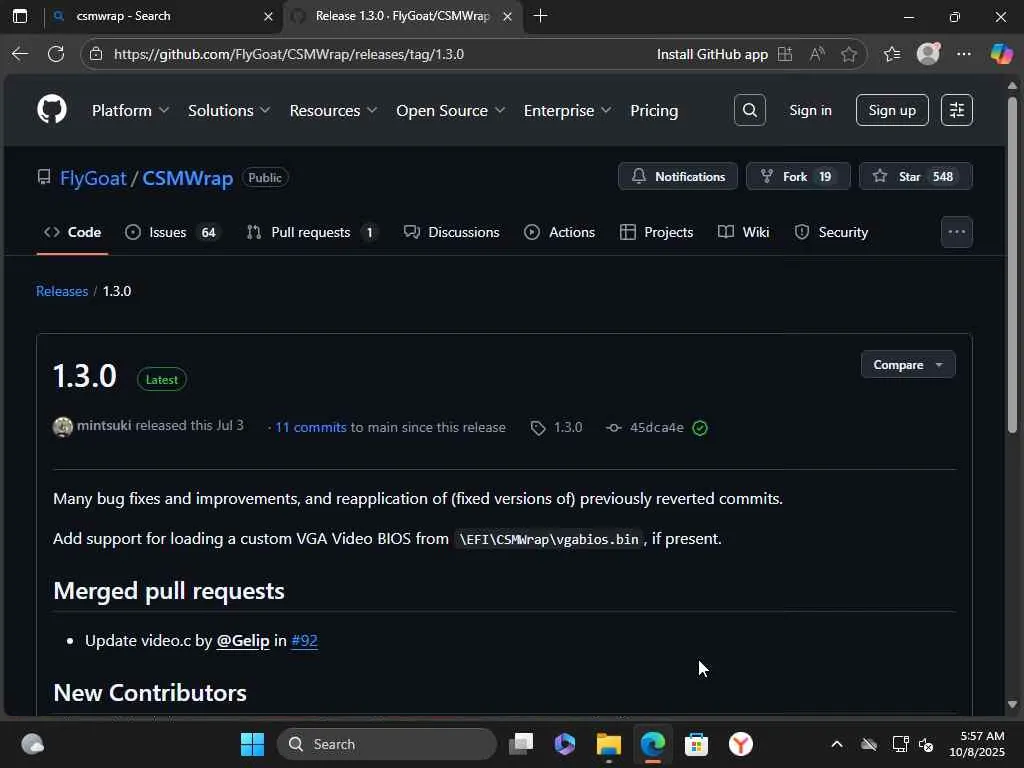Expand the Enterprise navigation dropdown
This screenshot has width=1024, height=768.
click(x=568, y=110)
